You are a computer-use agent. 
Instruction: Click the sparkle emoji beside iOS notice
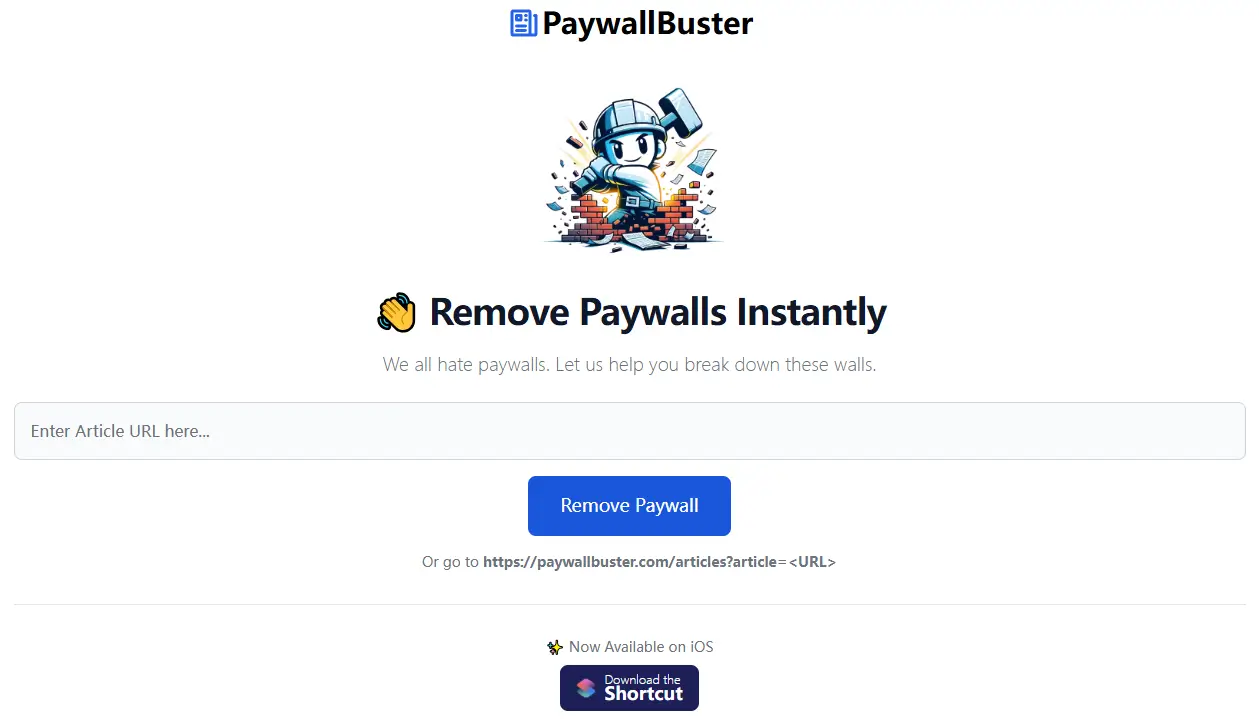pyautogui.click(x=555, y=647)
